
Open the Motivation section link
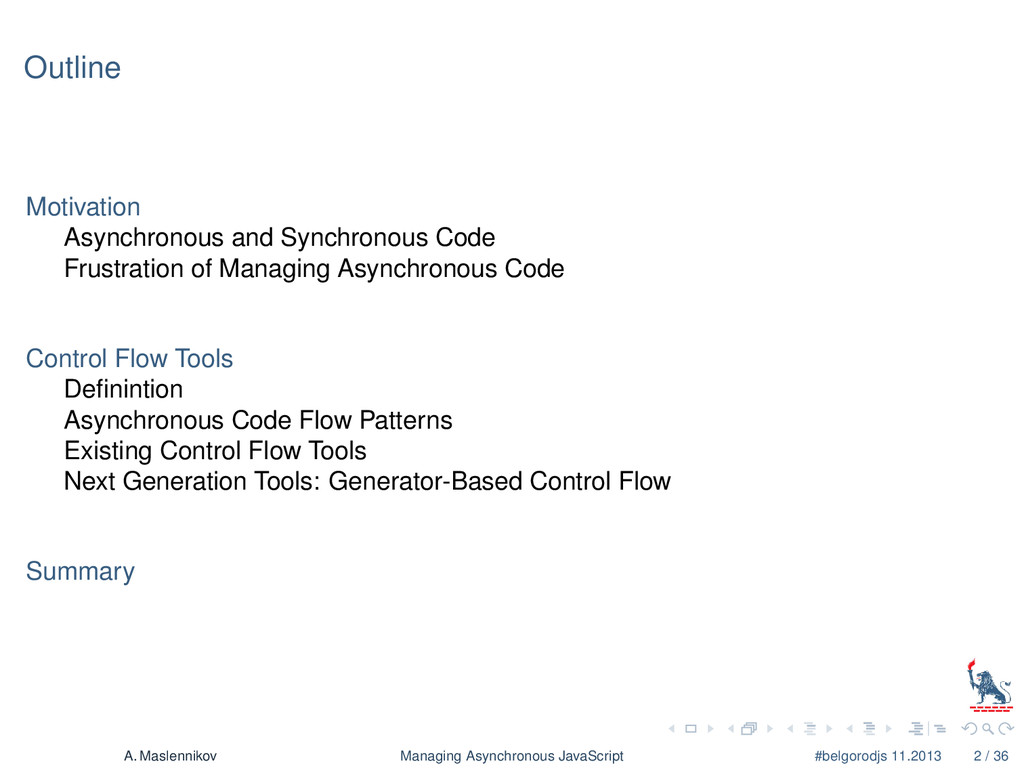click(83, 207)
